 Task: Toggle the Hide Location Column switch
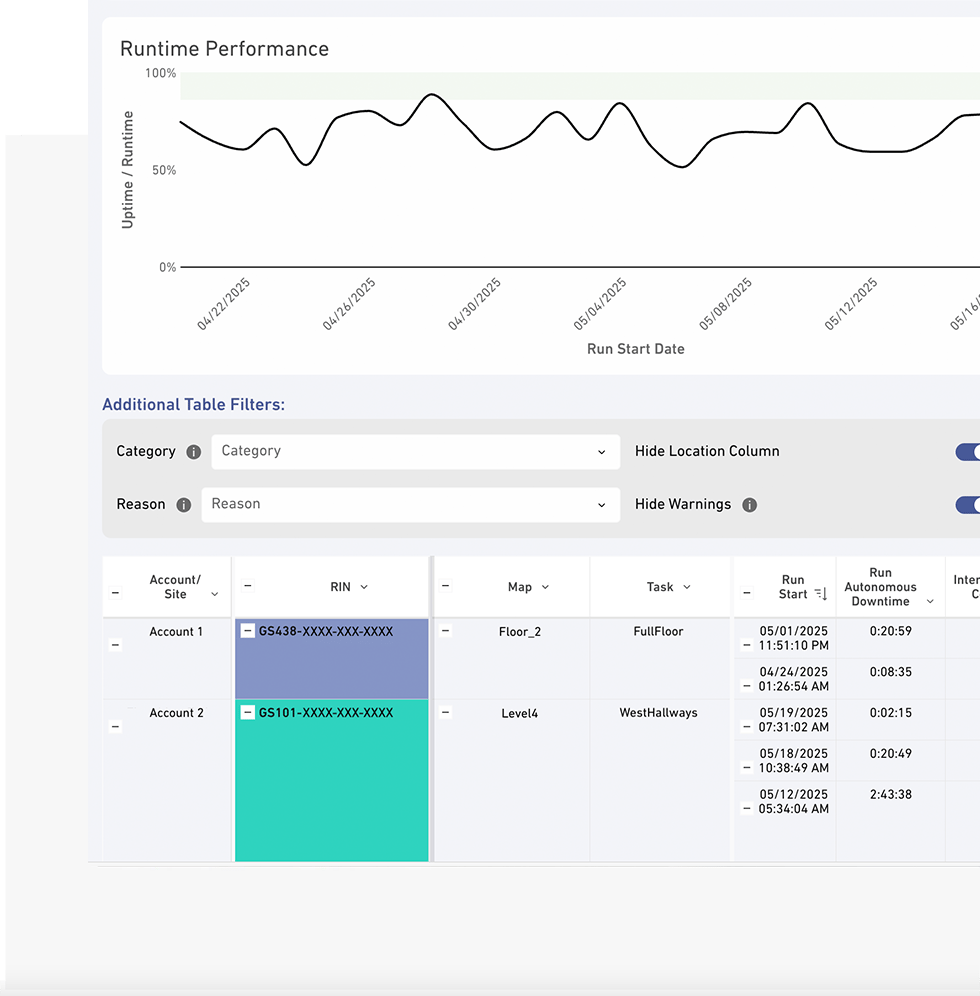(967, 452)
